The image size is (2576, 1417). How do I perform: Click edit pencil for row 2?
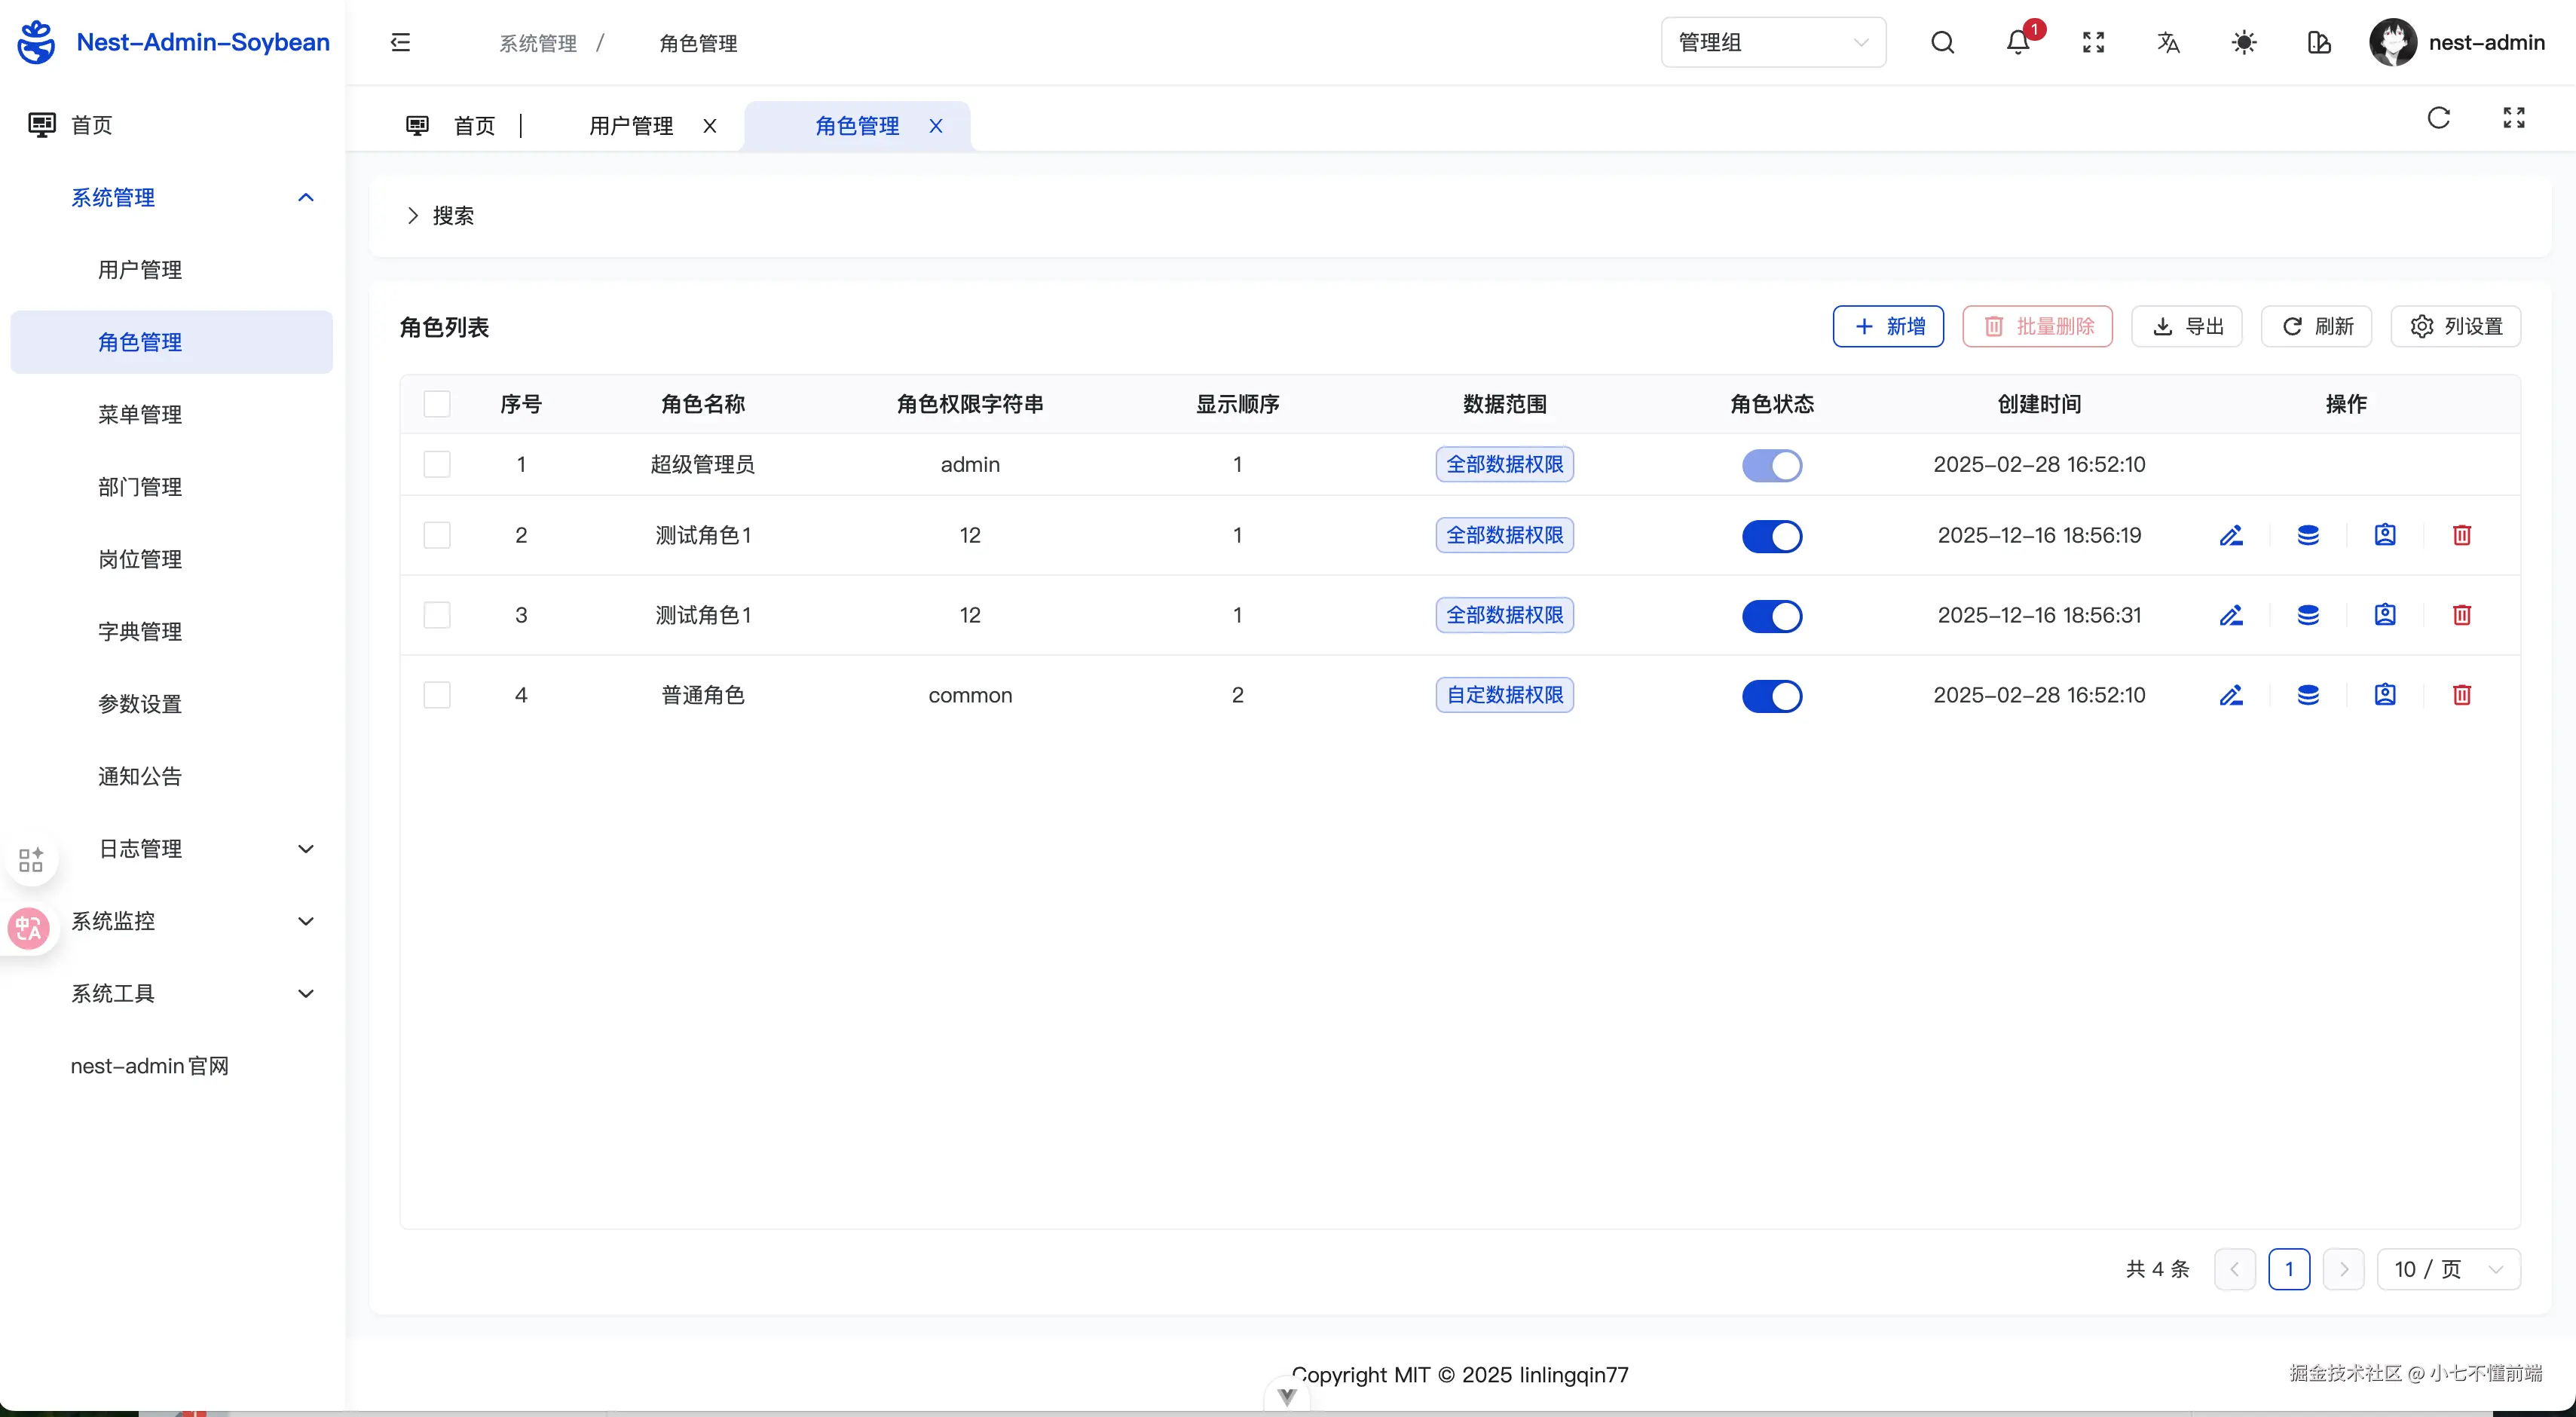[2231, 535]
